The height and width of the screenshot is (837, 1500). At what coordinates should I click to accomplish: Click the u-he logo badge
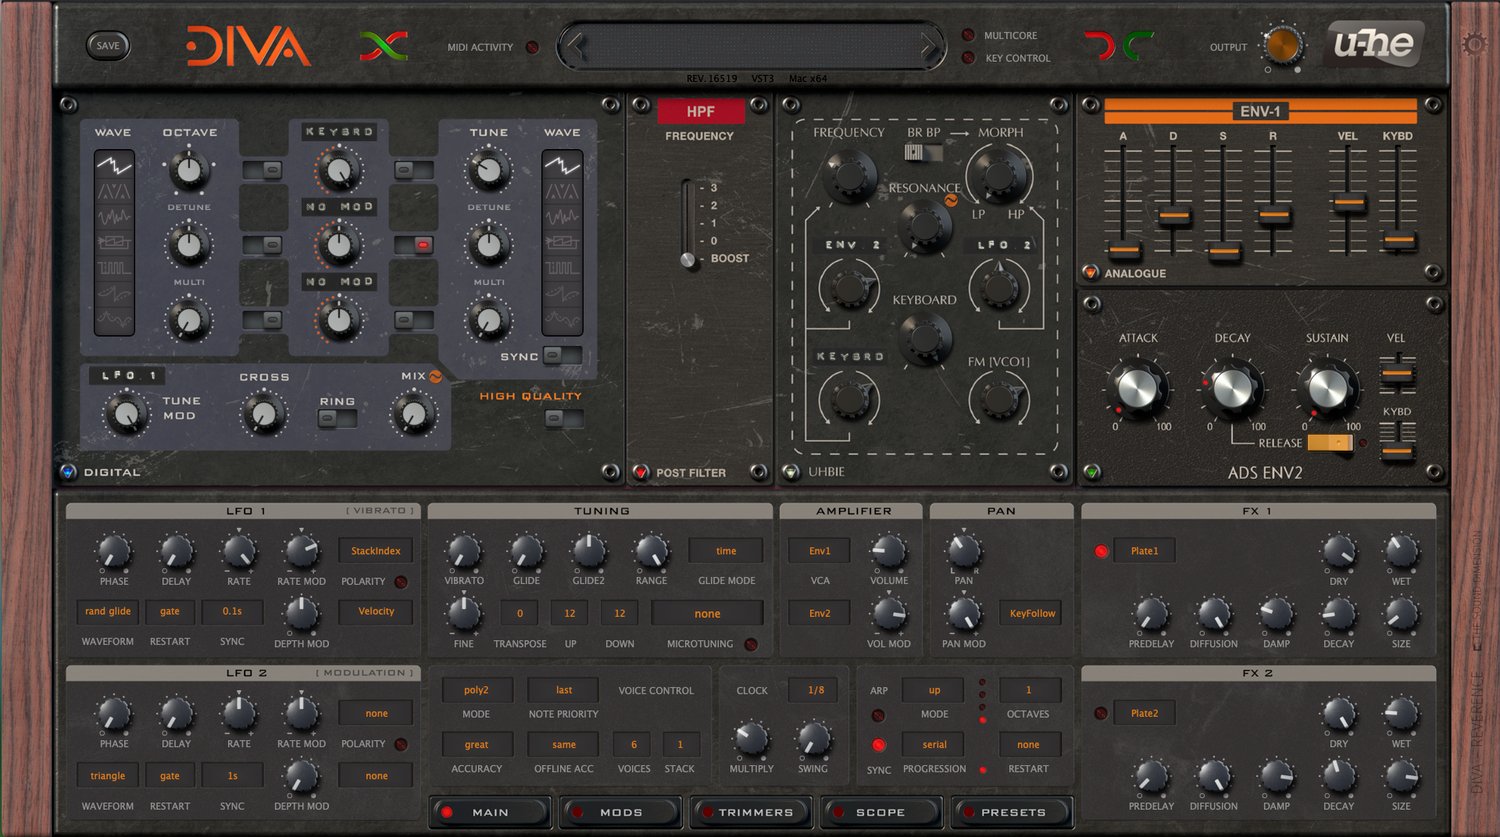(1374, 44)
